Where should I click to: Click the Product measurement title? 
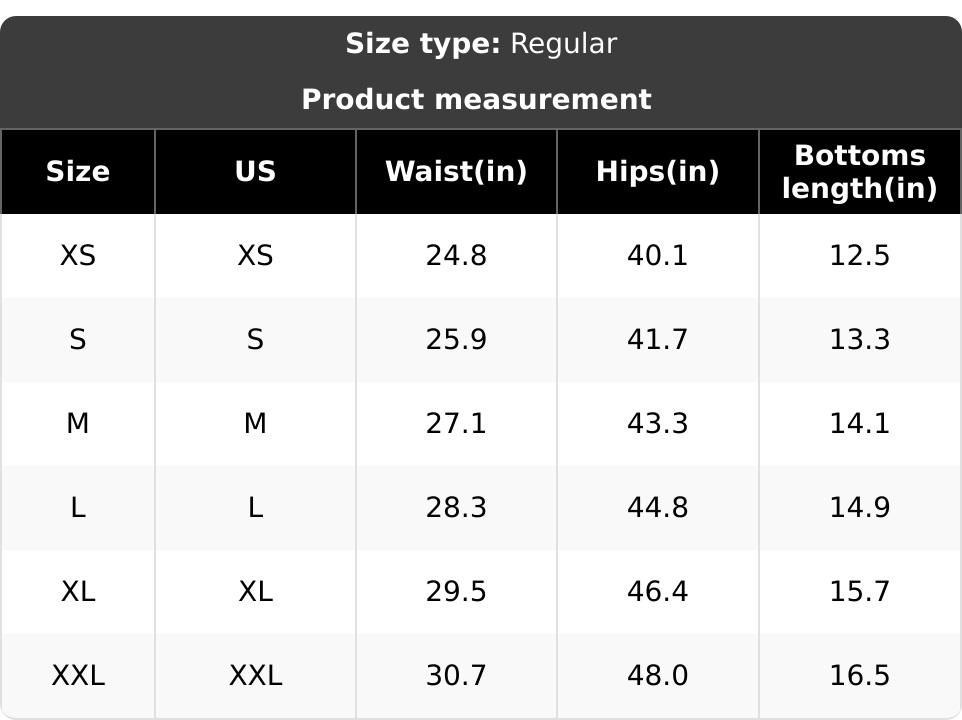pyautogui.click(x=476, y=100)
